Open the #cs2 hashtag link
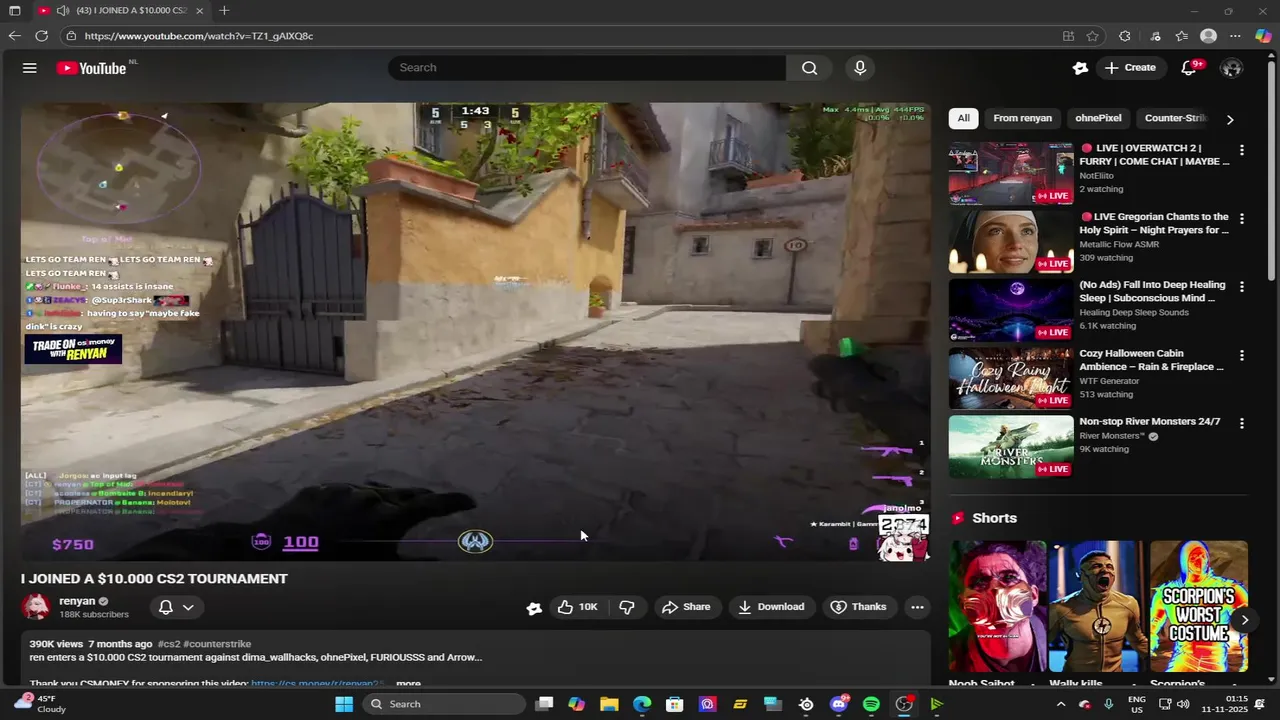Screen dimensions: 1280x720 pos(169,644)
